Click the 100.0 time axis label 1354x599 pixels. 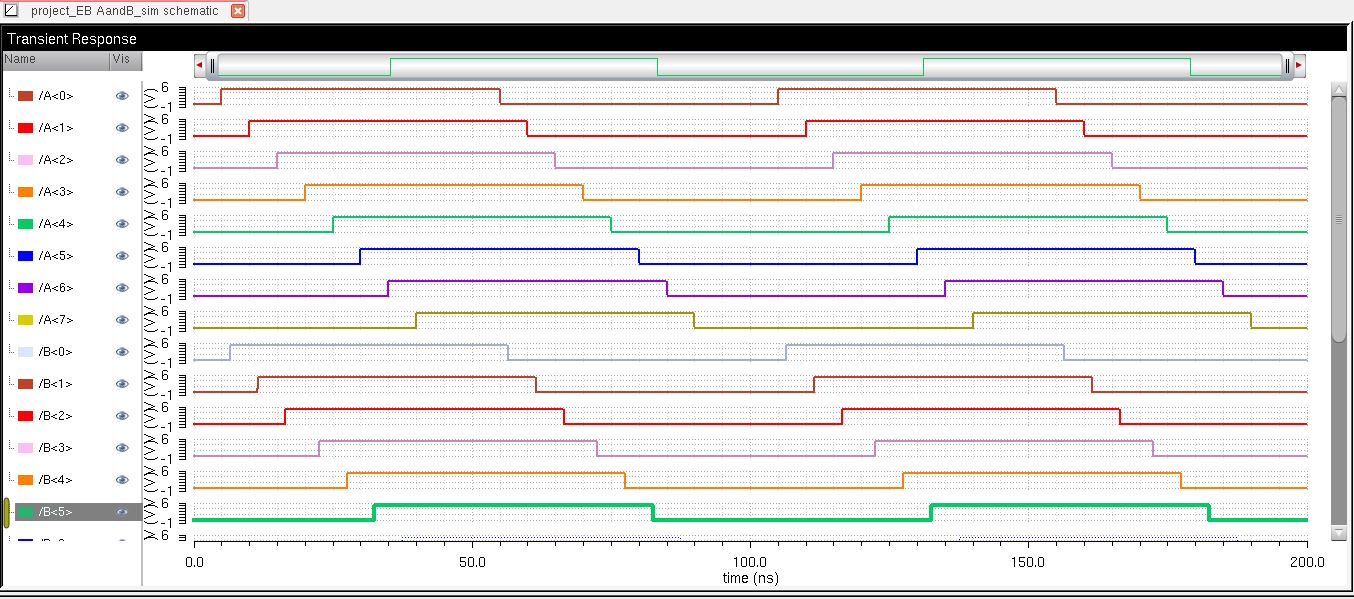coord(749,563)
